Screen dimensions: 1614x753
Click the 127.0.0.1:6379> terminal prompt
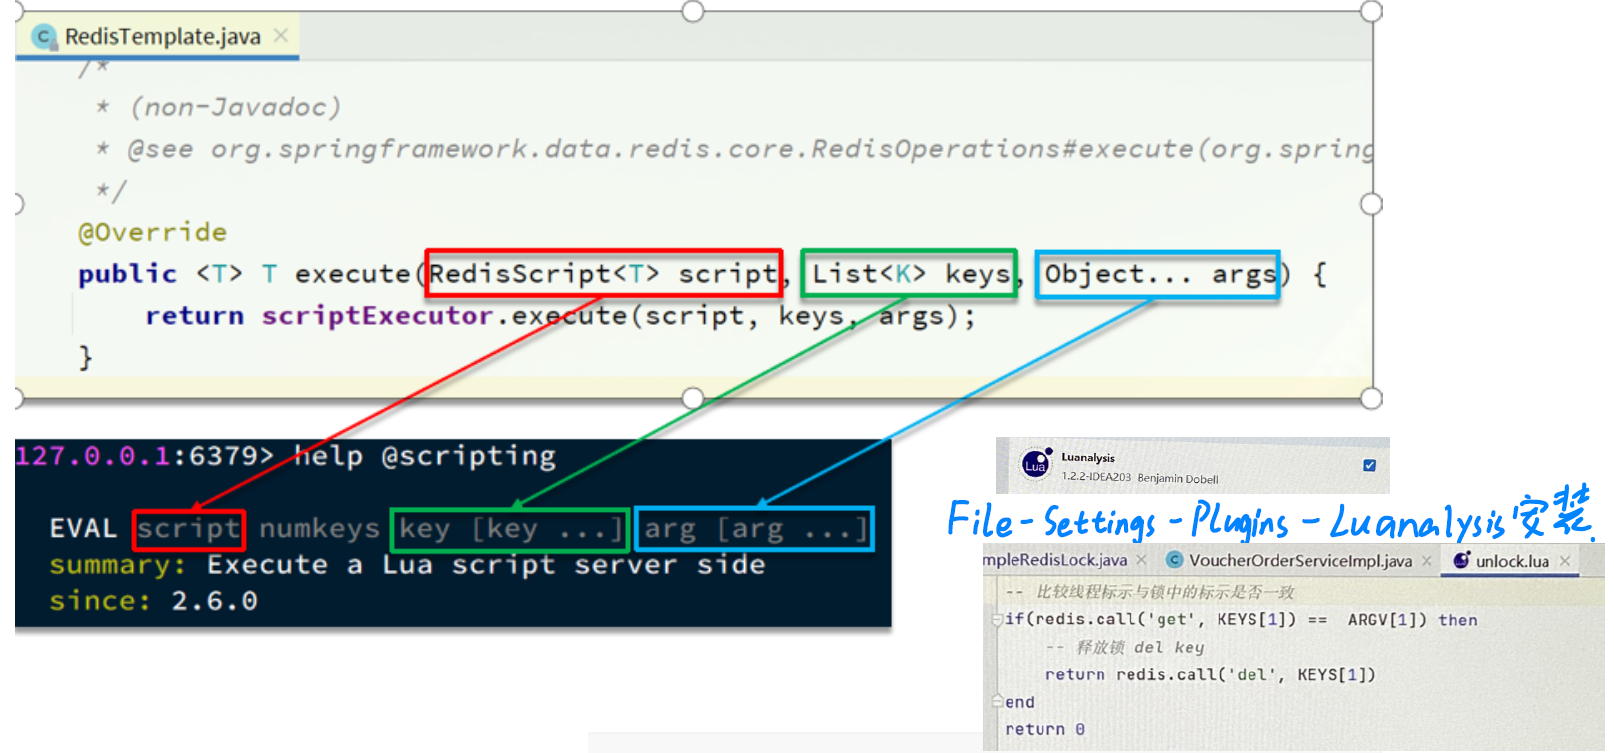tap(144, 456)
